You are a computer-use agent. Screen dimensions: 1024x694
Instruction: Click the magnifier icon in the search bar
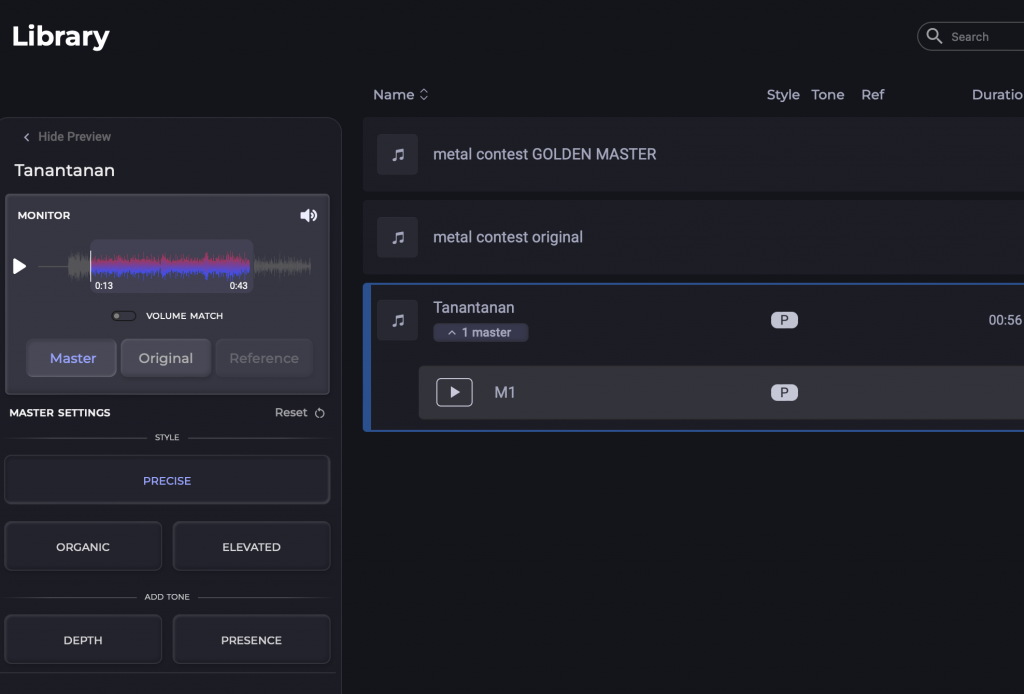point(935,36)
